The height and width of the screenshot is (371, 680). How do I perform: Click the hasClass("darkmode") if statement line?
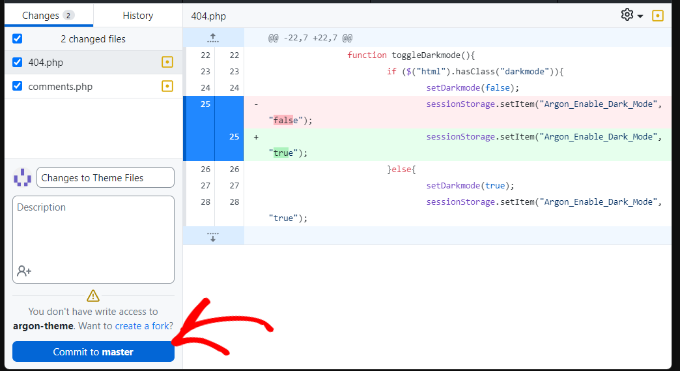pos(475,71)
